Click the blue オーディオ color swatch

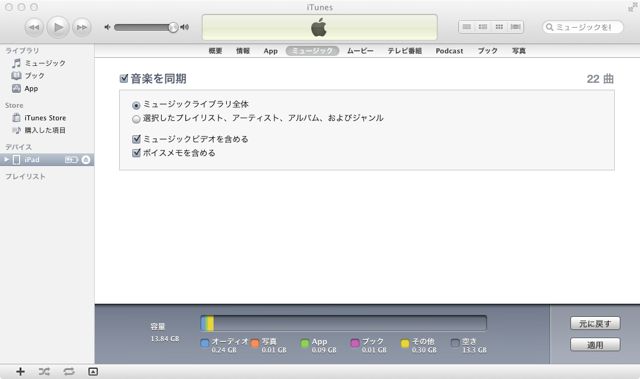[x=205, y=344]
